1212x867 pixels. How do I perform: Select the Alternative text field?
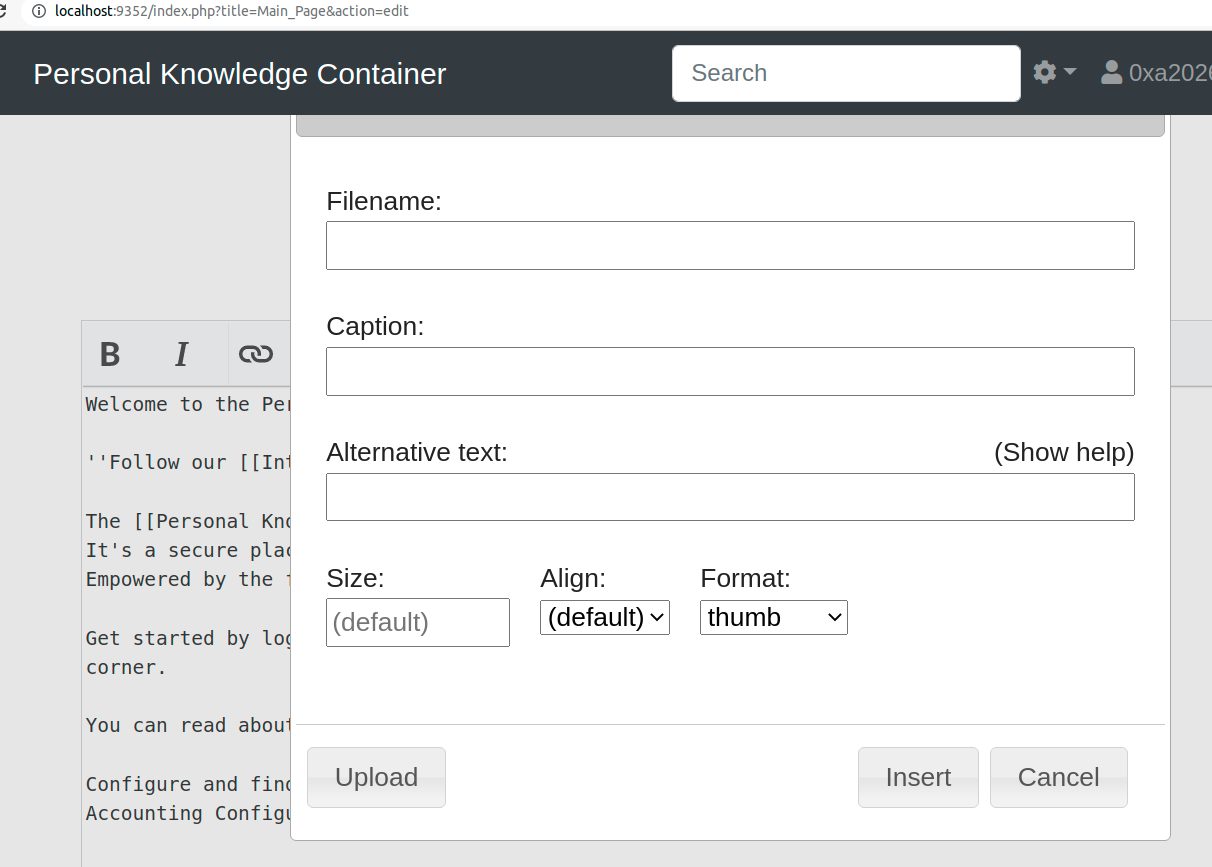(x=730, y=497)
